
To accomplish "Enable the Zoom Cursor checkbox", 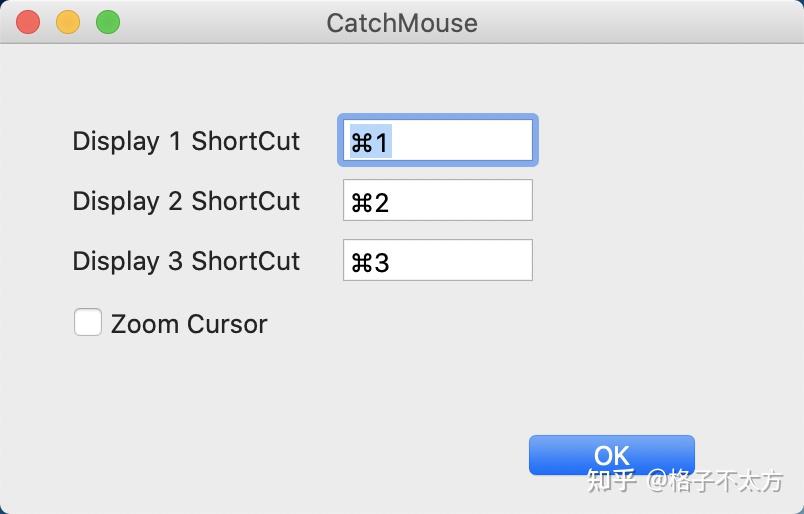I will coord(88,322).
